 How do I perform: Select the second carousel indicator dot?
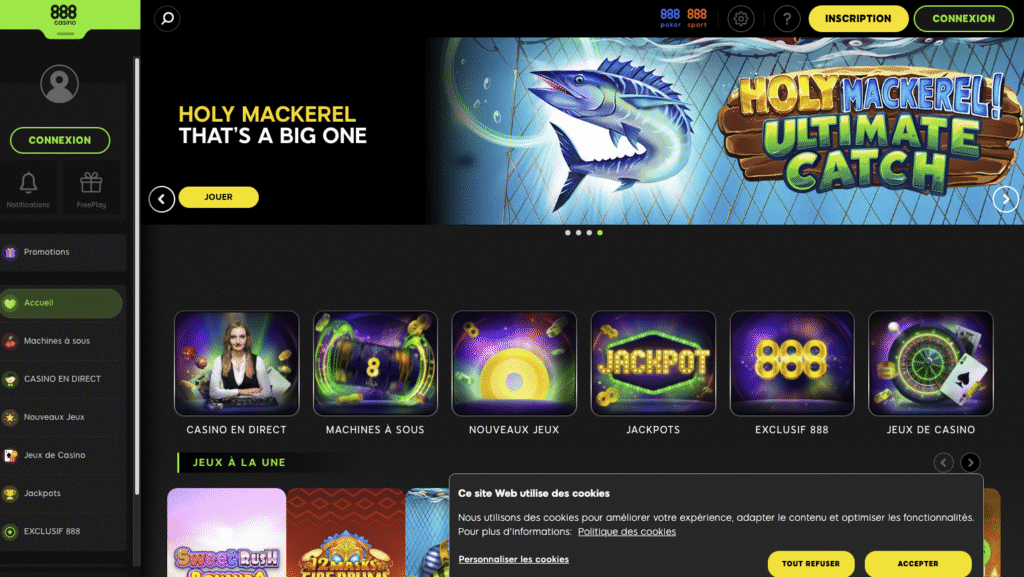coord(578,232)
